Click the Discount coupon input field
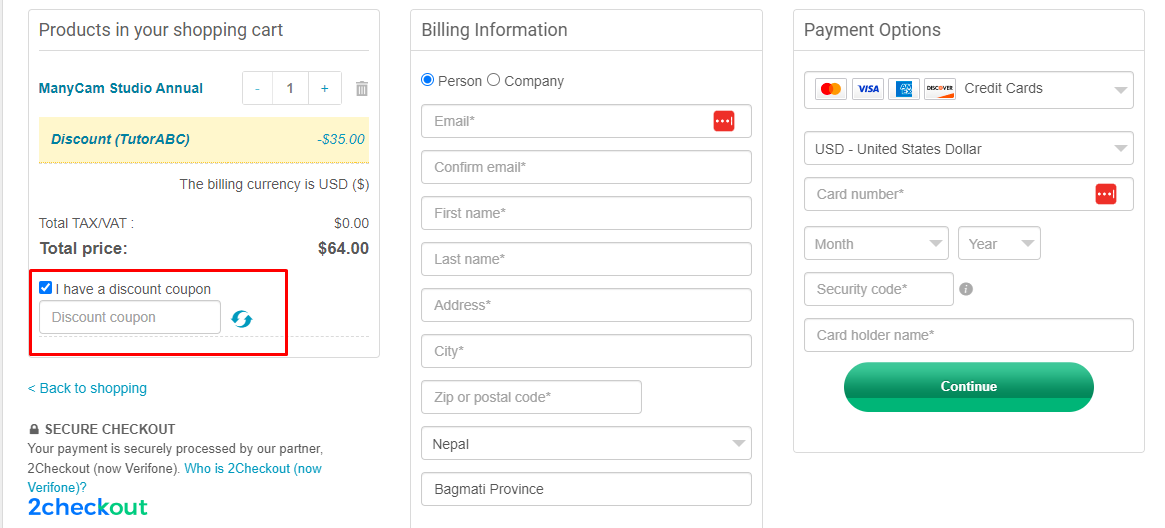1165x528 pixels. click(130, 317)
